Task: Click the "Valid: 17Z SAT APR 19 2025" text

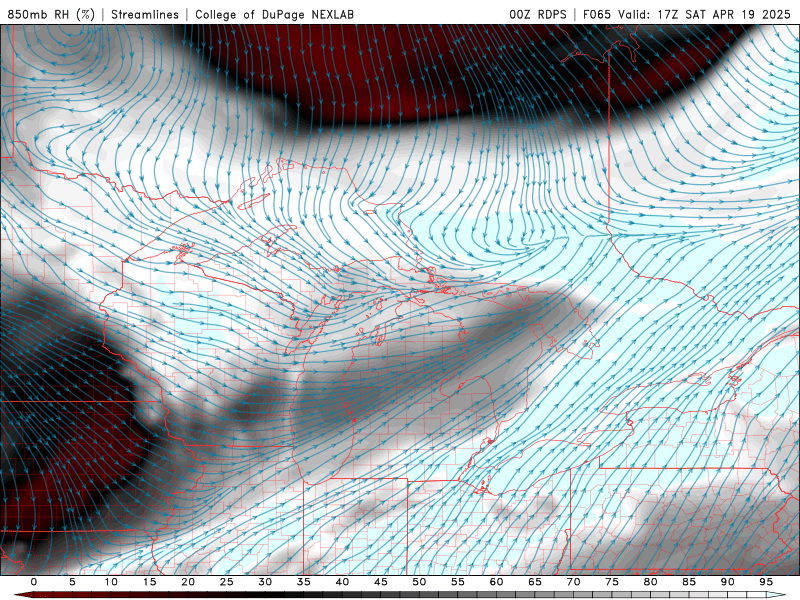Action: 704,14
